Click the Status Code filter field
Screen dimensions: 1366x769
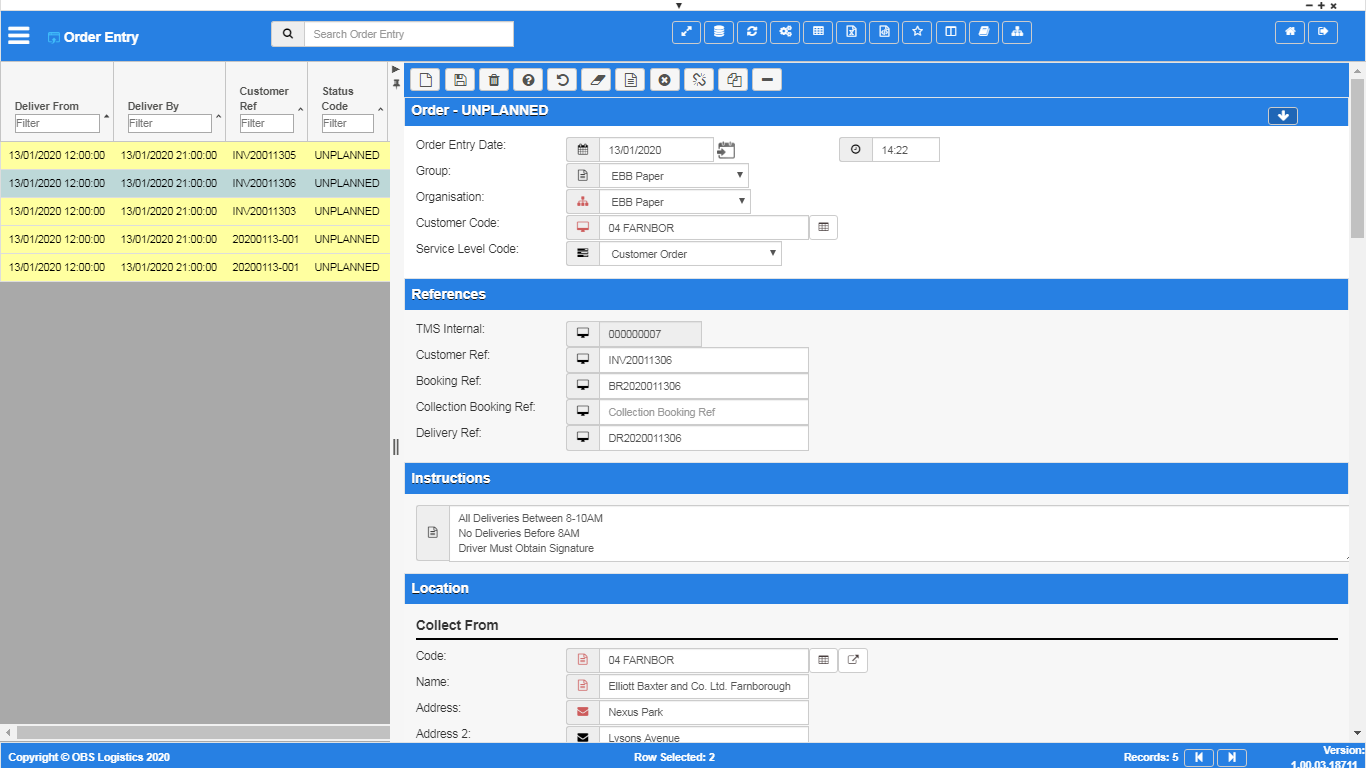(x=348, y=123)
